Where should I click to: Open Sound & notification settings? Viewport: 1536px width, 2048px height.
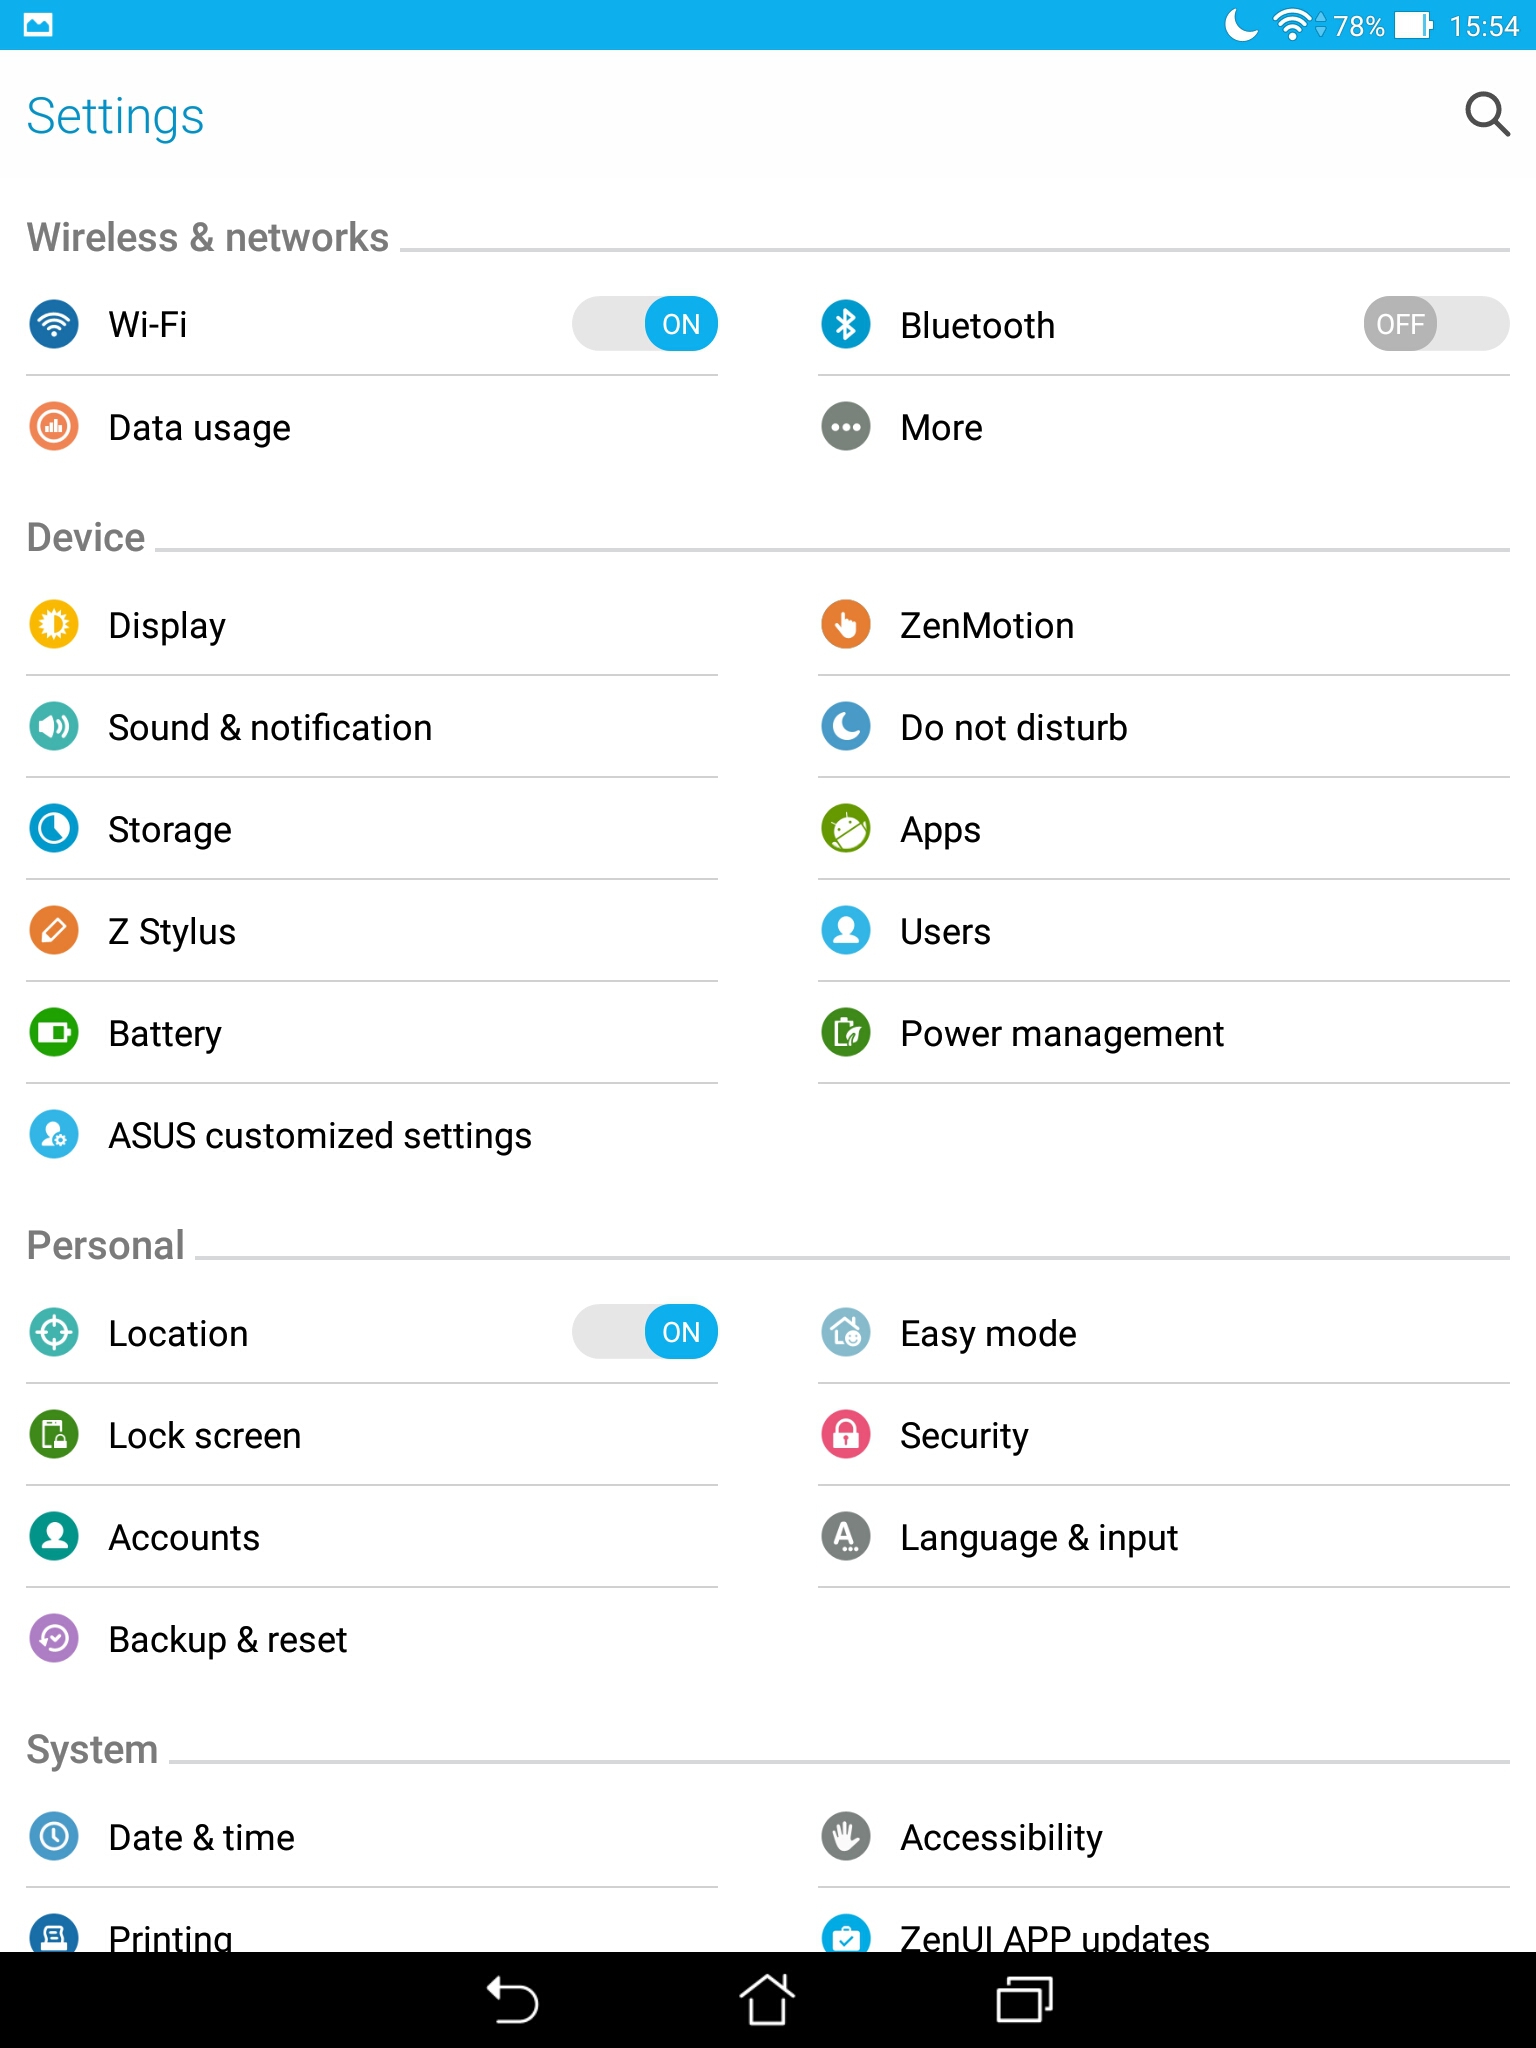[372, 727]
